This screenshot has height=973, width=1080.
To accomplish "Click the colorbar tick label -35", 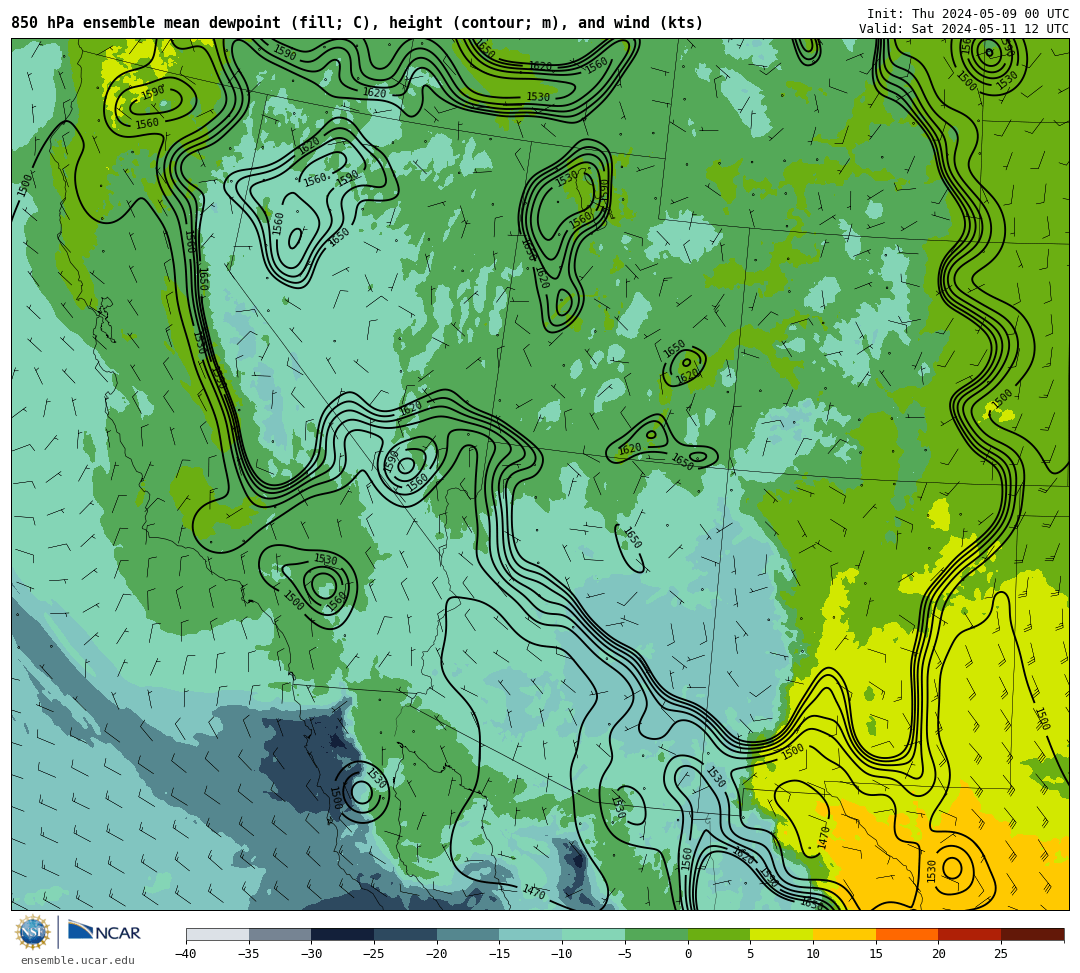I will tap(249, 954).
